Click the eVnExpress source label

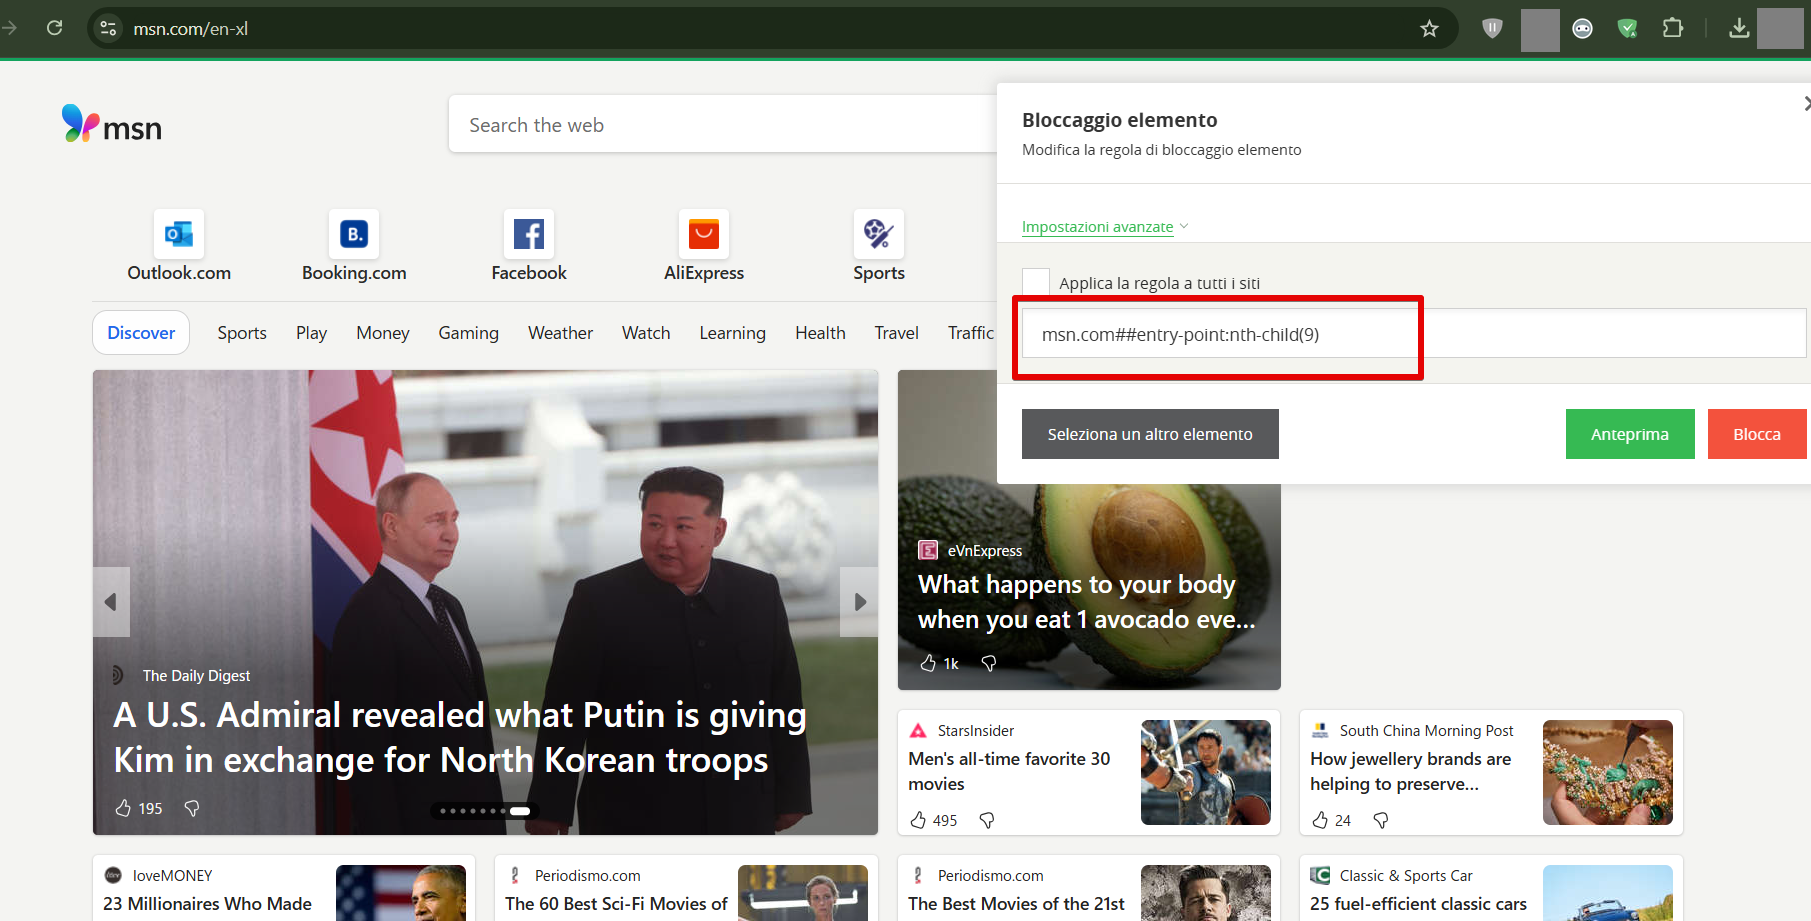tap(985, 551)
